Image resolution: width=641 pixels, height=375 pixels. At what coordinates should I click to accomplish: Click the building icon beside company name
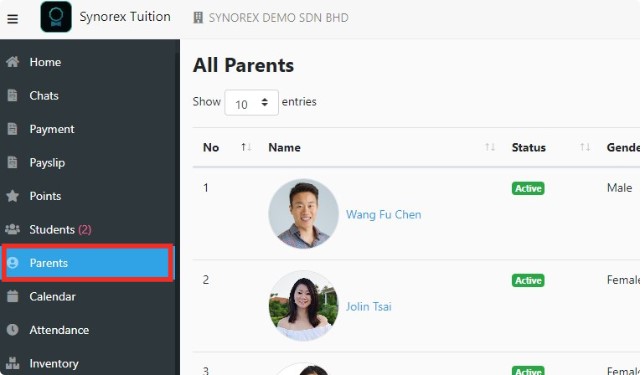198,18
